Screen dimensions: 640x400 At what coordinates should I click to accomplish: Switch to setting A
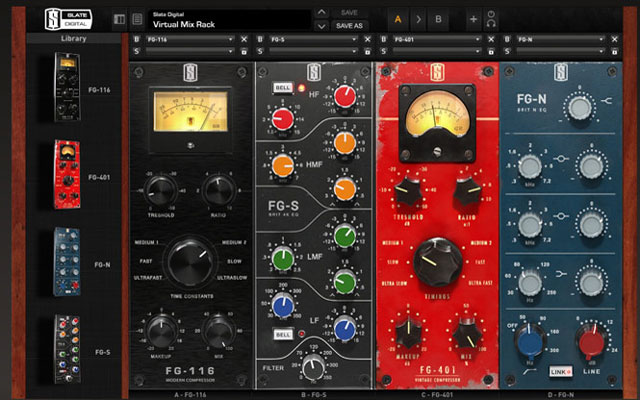398,19
